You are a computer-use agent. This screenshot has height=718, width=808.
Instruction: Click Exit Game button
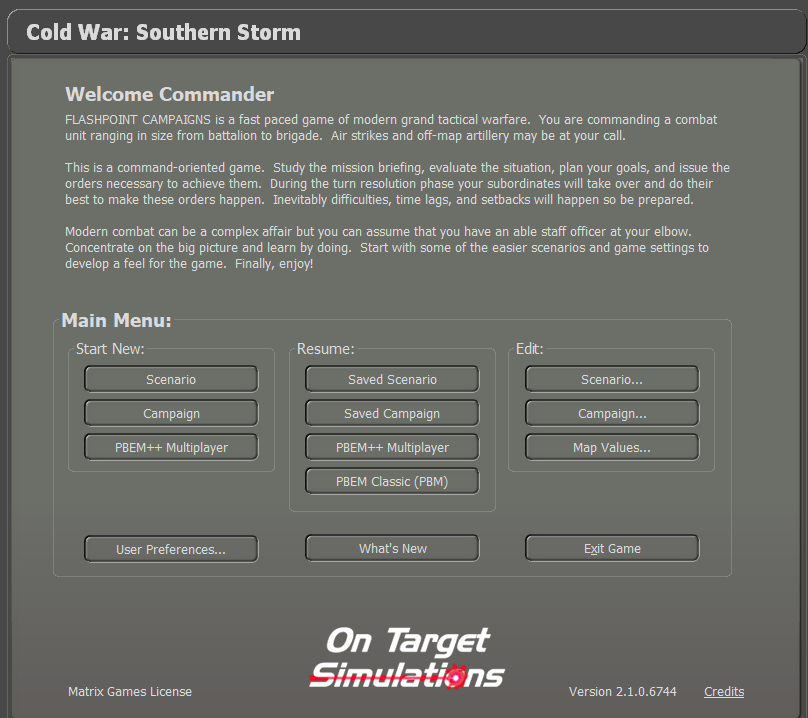(x=612, y=548)
